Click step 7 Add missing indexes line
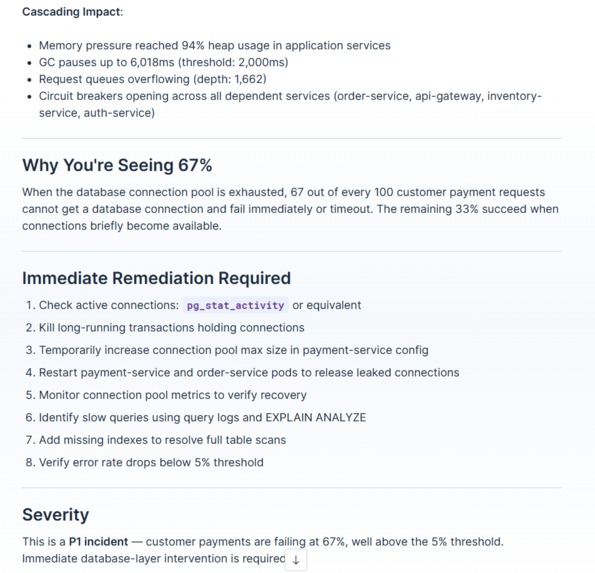 [x=162, y=440]
